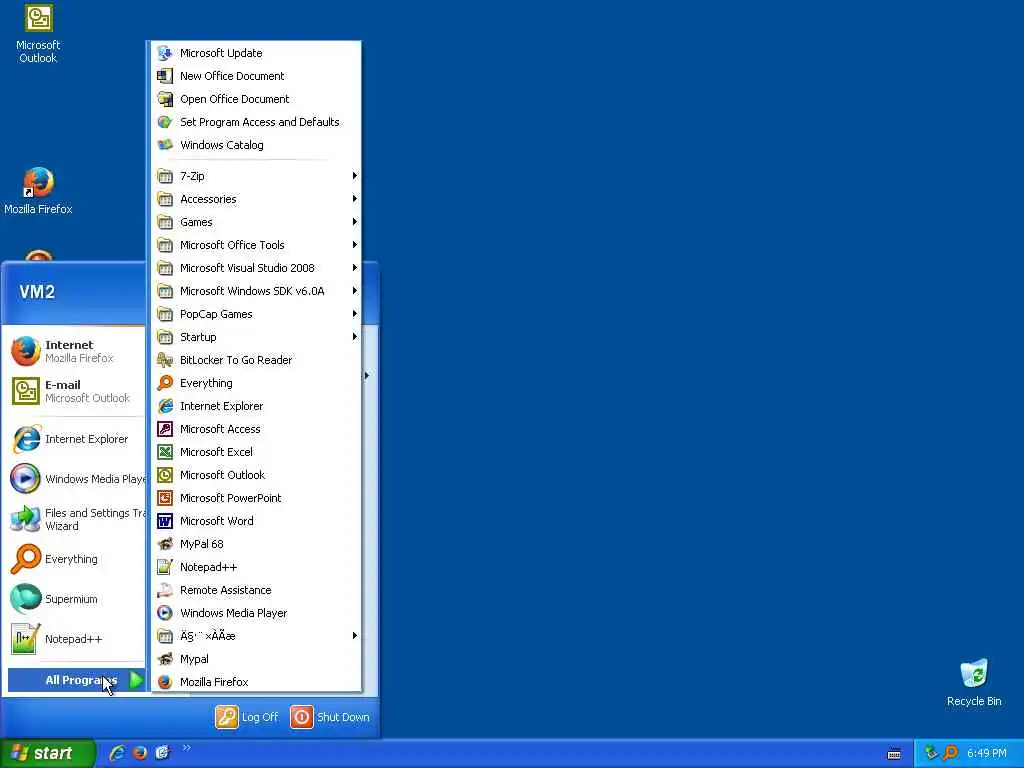This screenshot has height=768, width=1024.
Task: Select Microsoft Outlook desktop icon
Action: pos(38,34)
